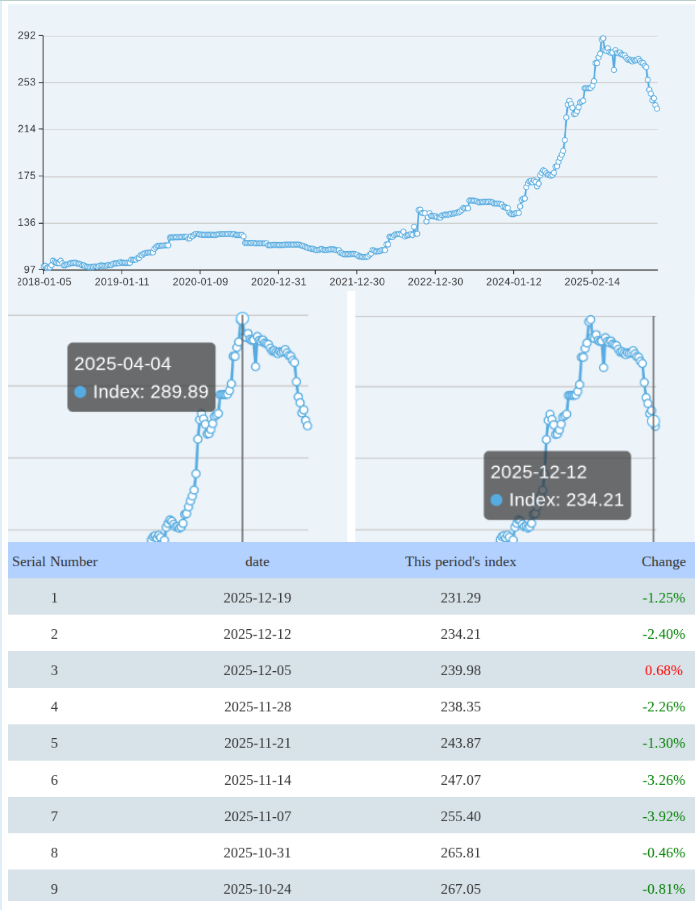The width and height of the screenshot is (696, 910).
Task: Click the 2020-01-09 x-axis label
Action: click(x=200, y=282)
